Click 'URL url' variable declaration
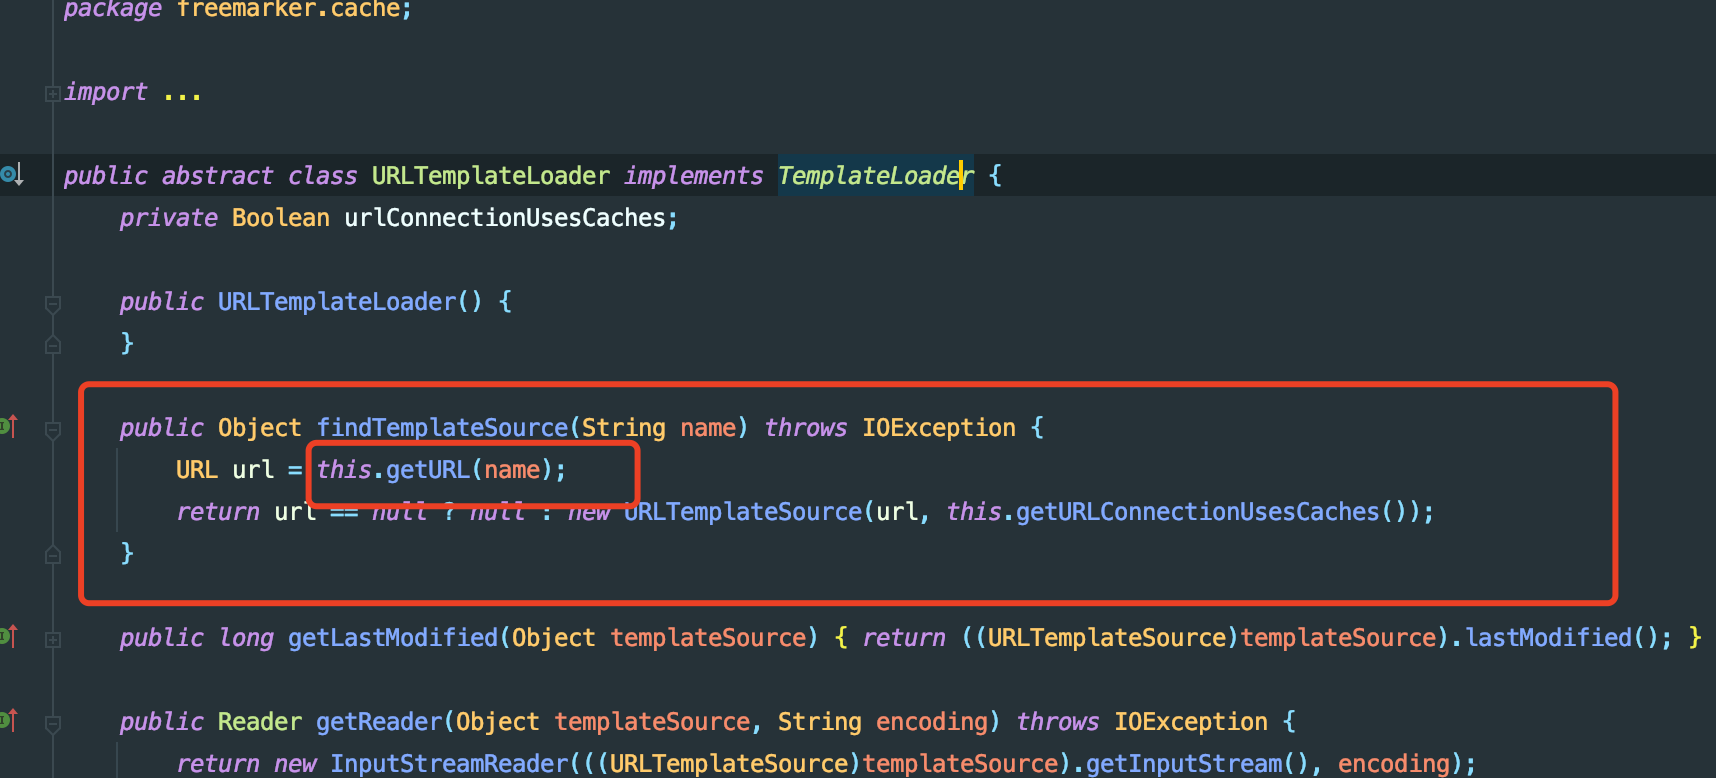 (225, 470)
